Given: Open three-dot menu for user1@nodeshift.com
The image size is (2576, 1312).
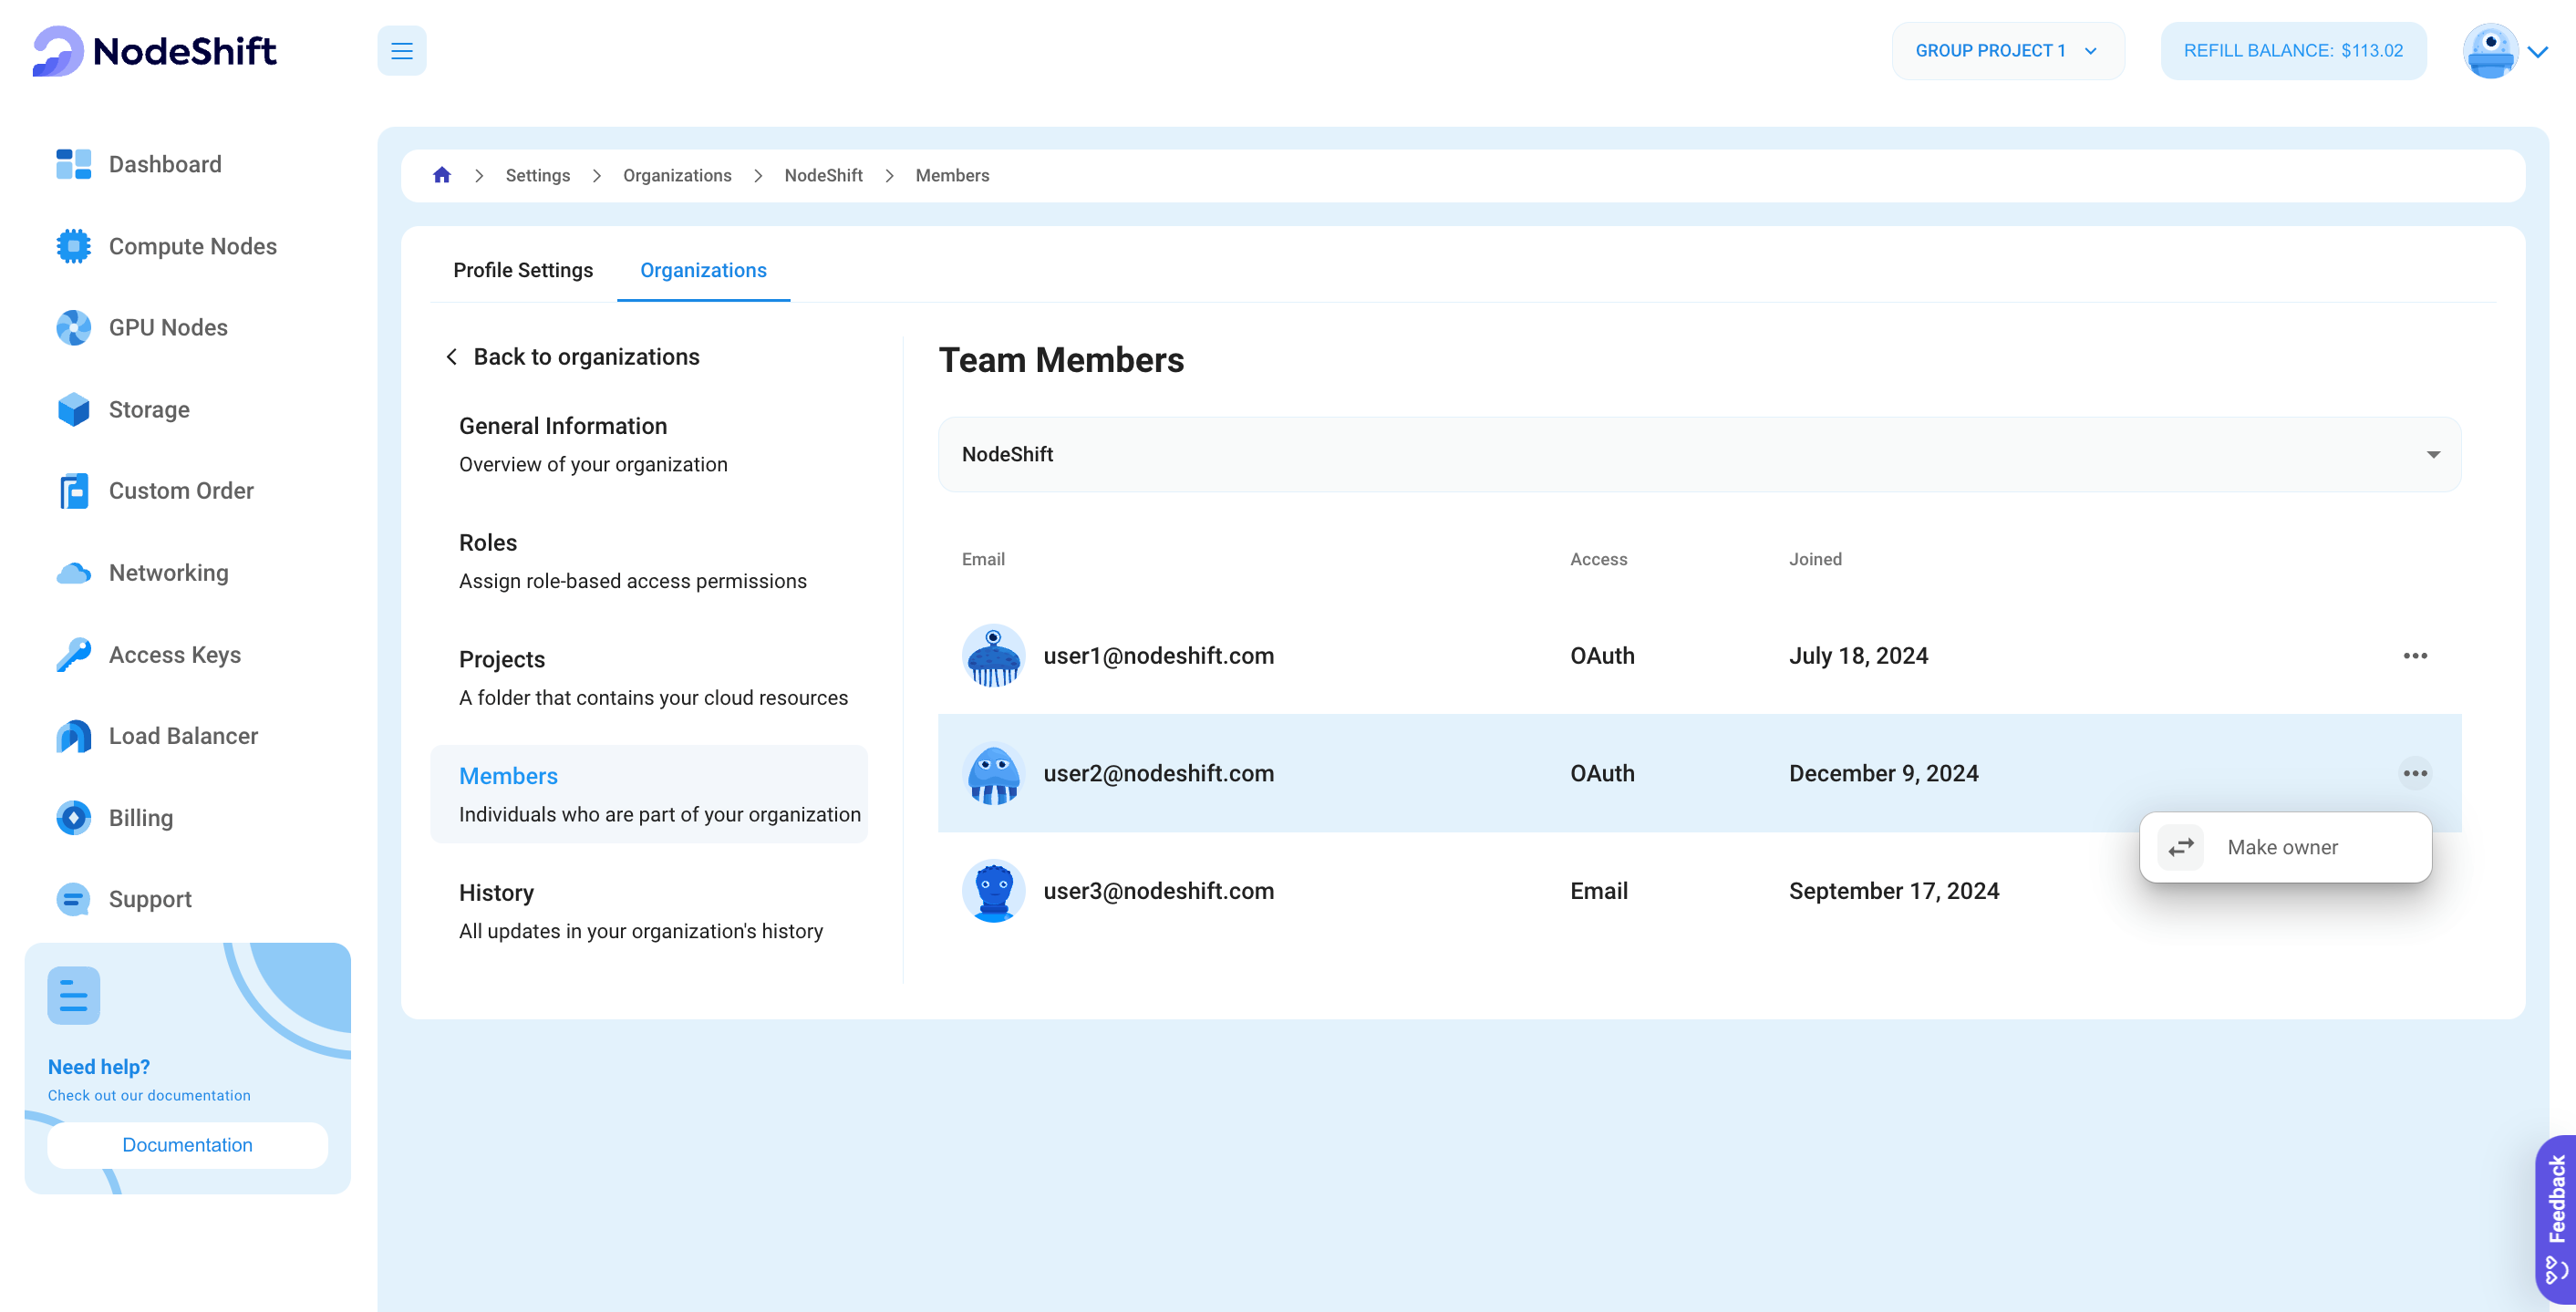Looking at the screenshot, I should click(x=2415, y=656).
